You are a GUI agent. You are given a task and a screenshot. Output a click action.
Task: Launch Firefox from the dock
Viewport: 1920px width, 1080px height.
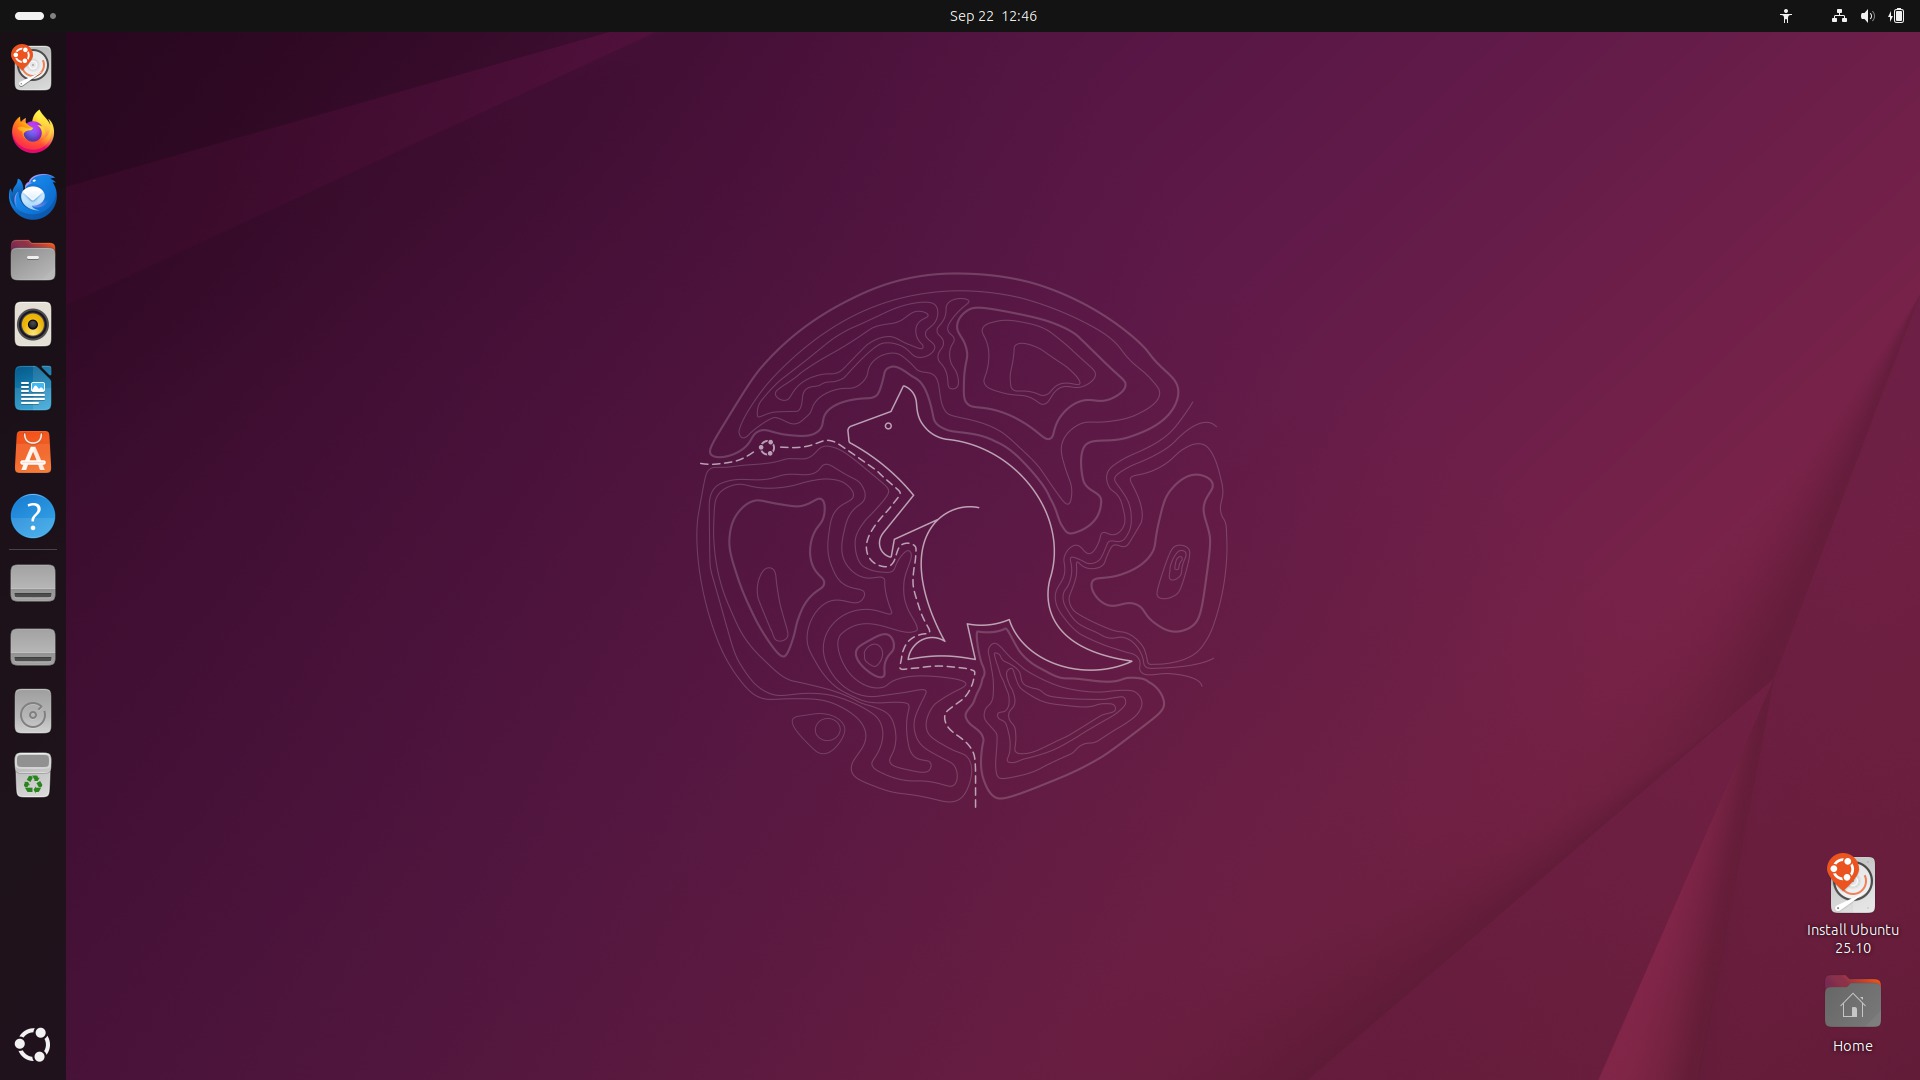[x=32, y=132]
